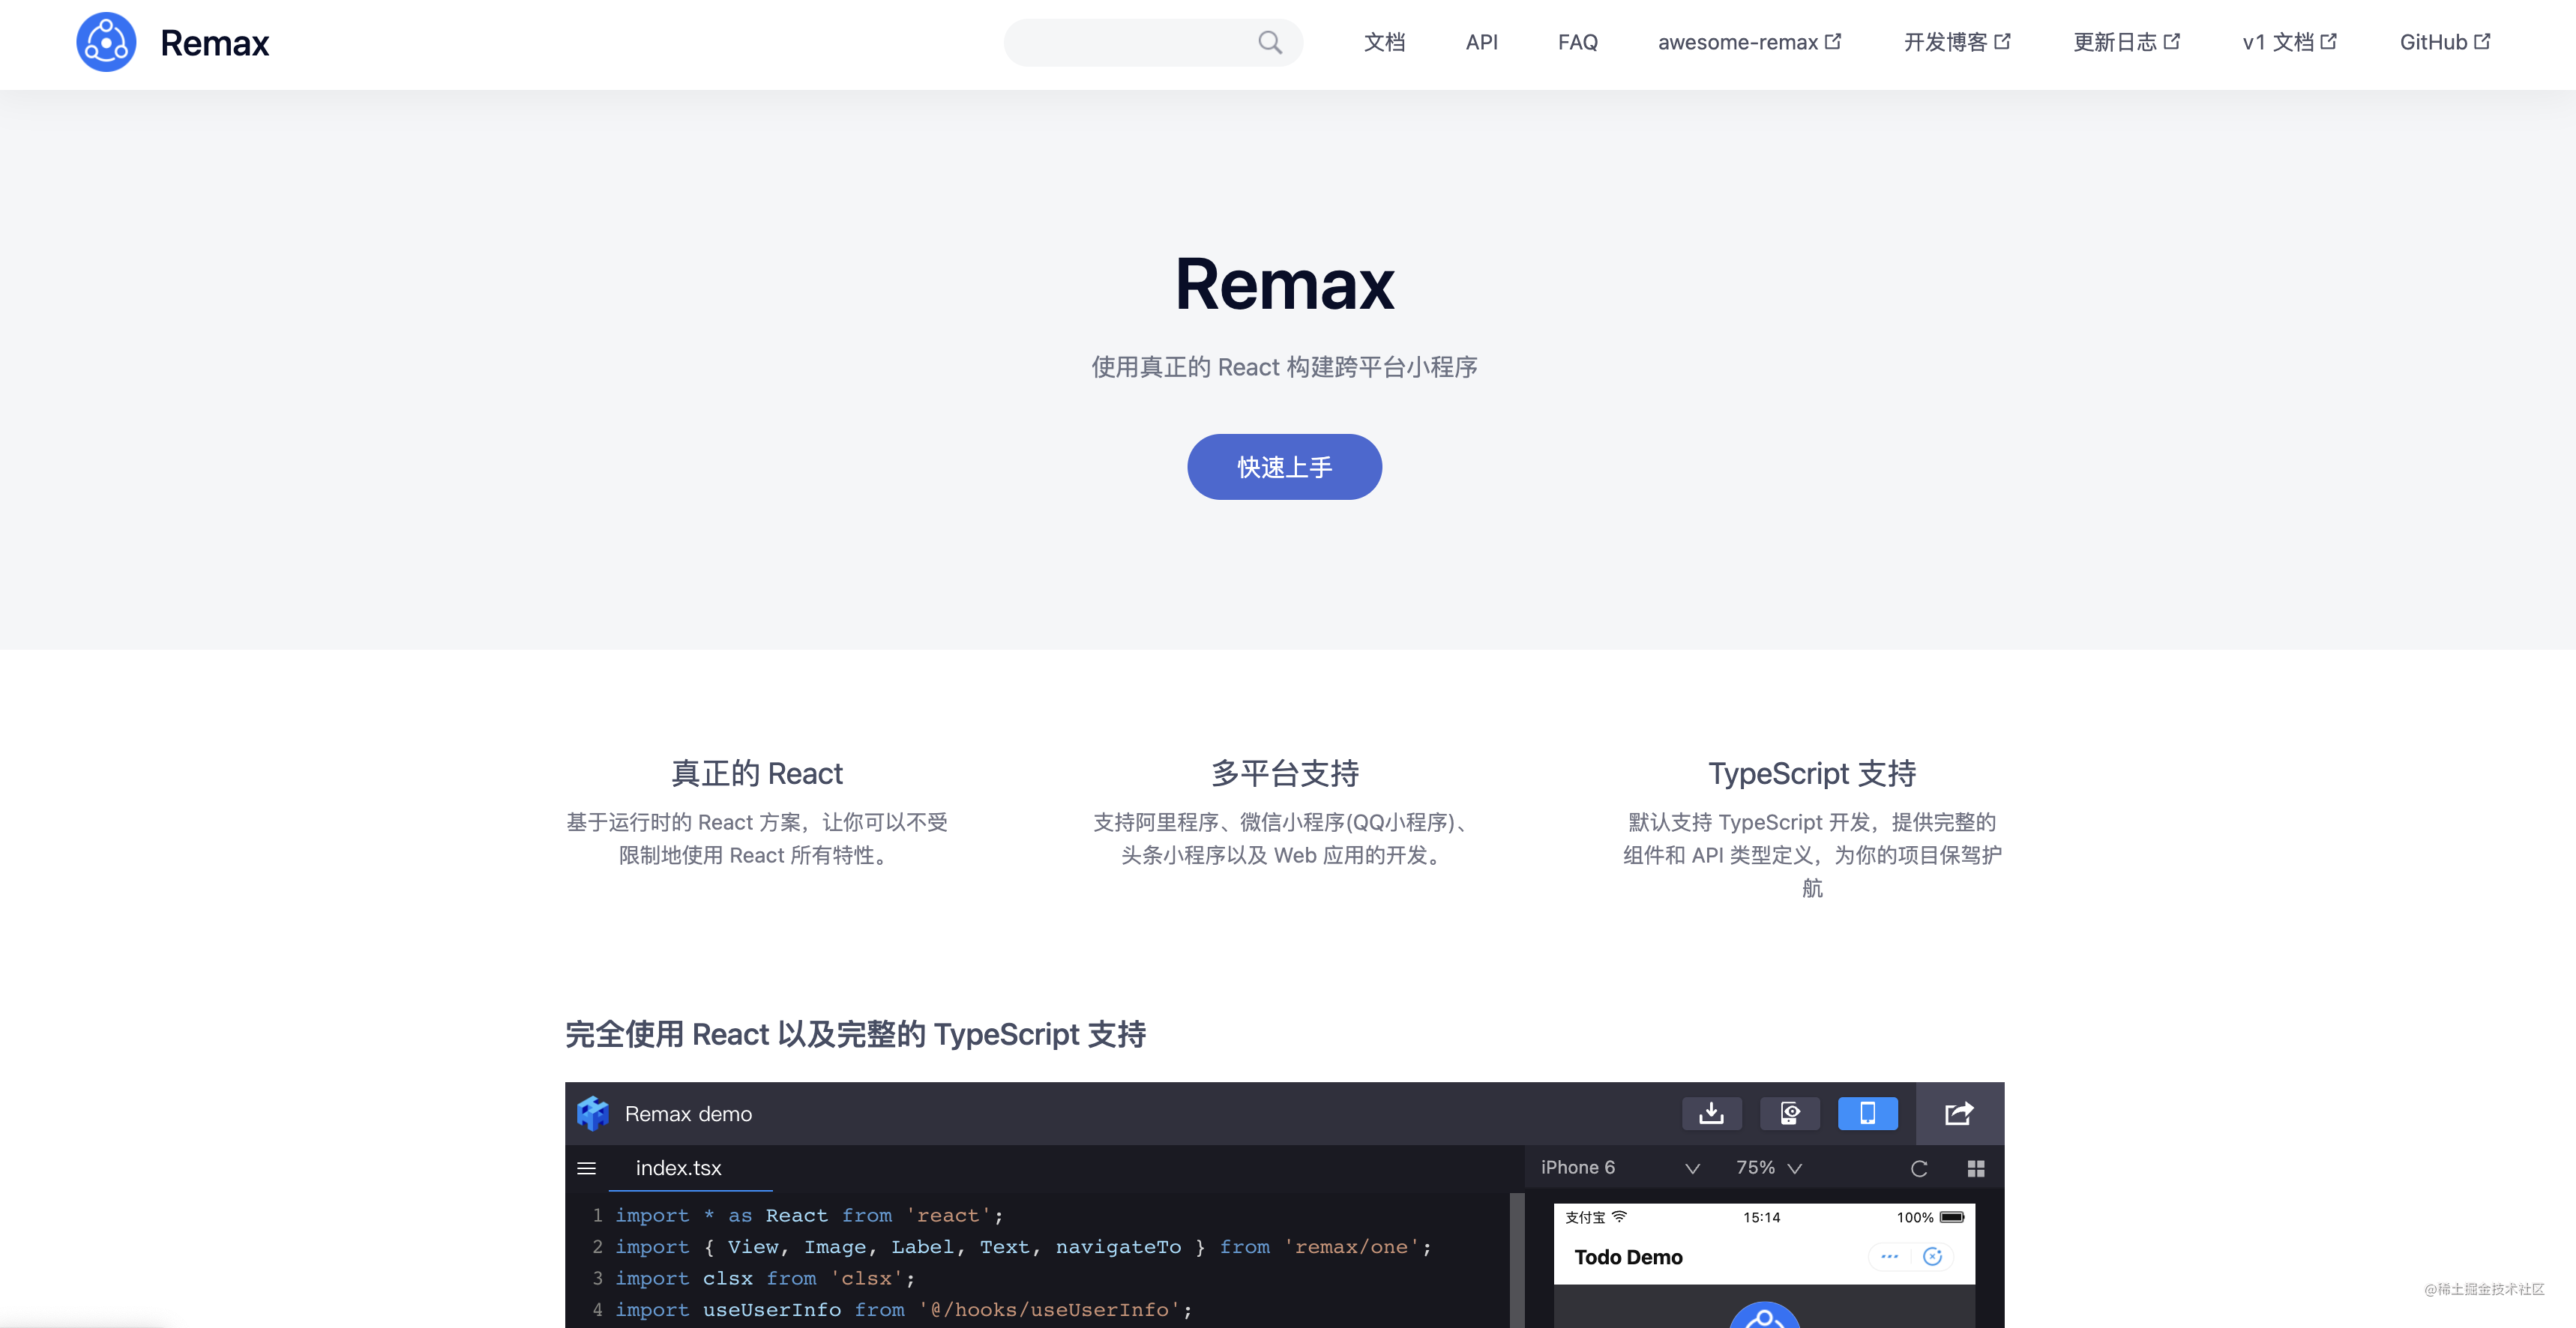Click the Todo Demo title in the simulator

(x=1628, y=1257)
